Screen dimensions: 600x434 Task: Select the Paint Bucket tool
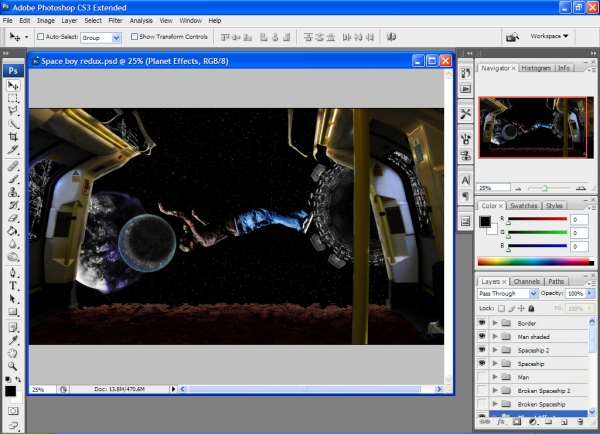coord(13,231)
